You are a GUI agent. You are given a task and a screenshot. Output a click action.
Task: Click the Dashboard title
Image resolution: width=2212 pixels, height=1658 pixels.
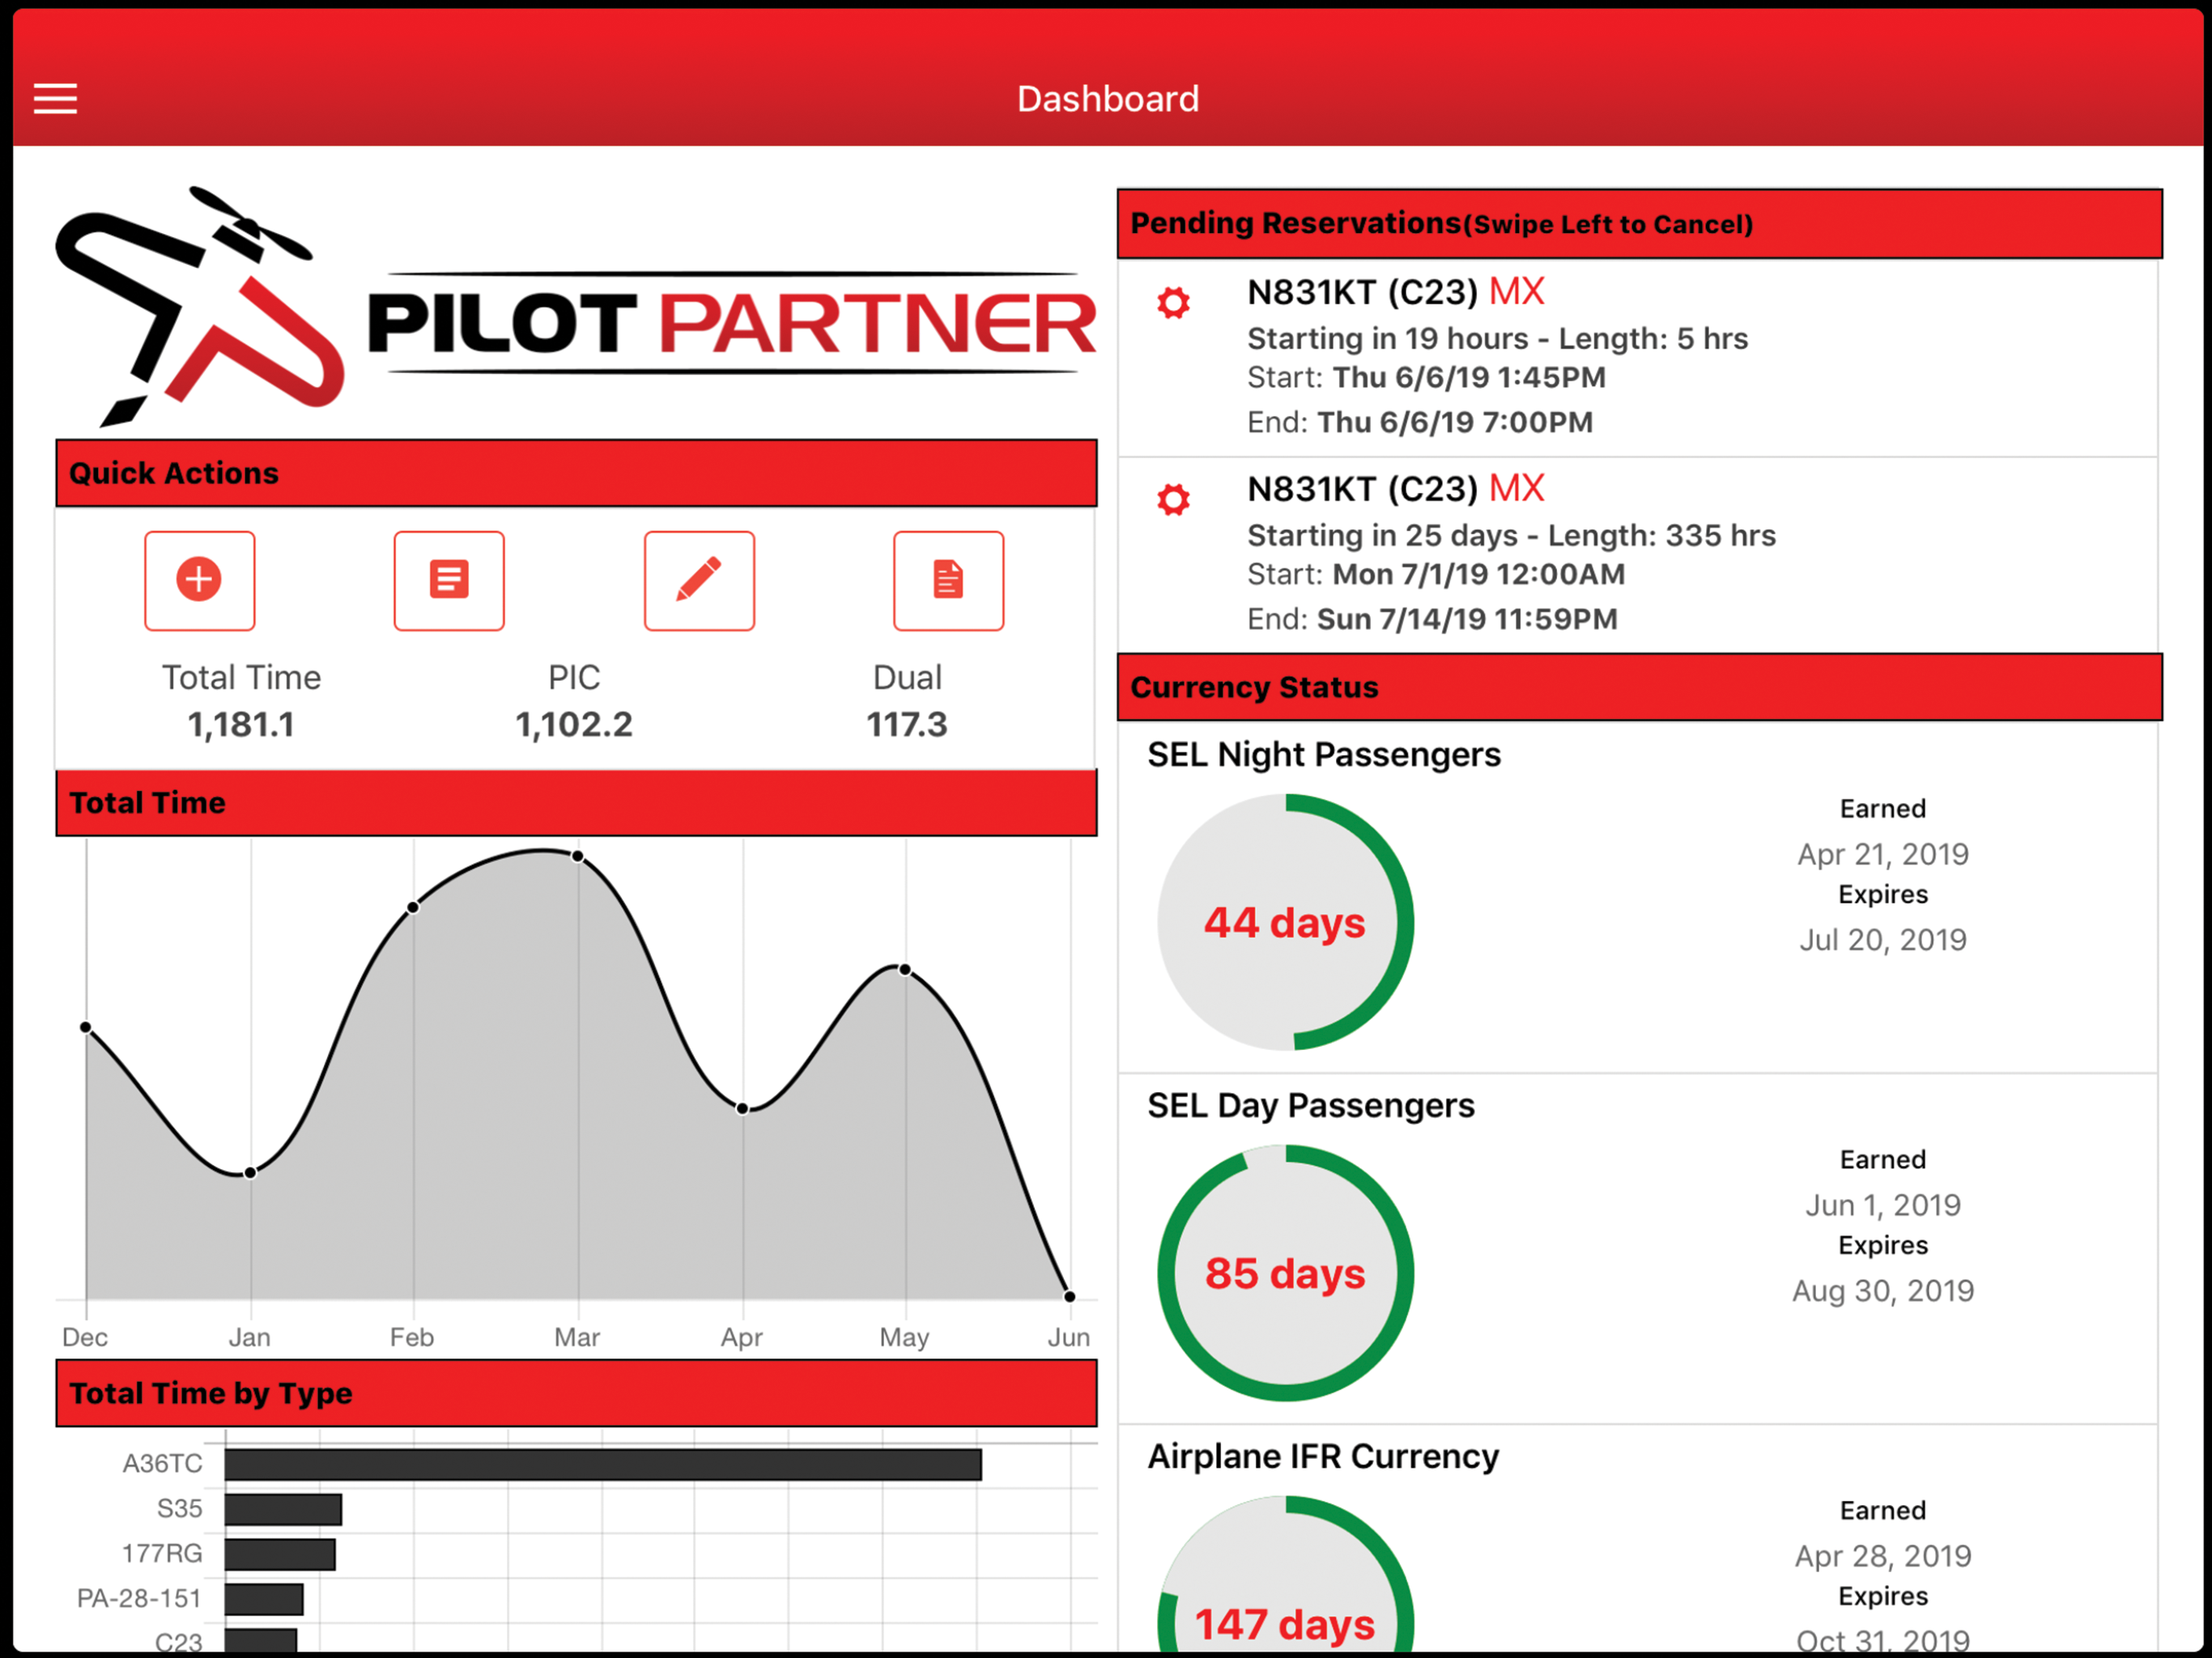point(1108,99)
